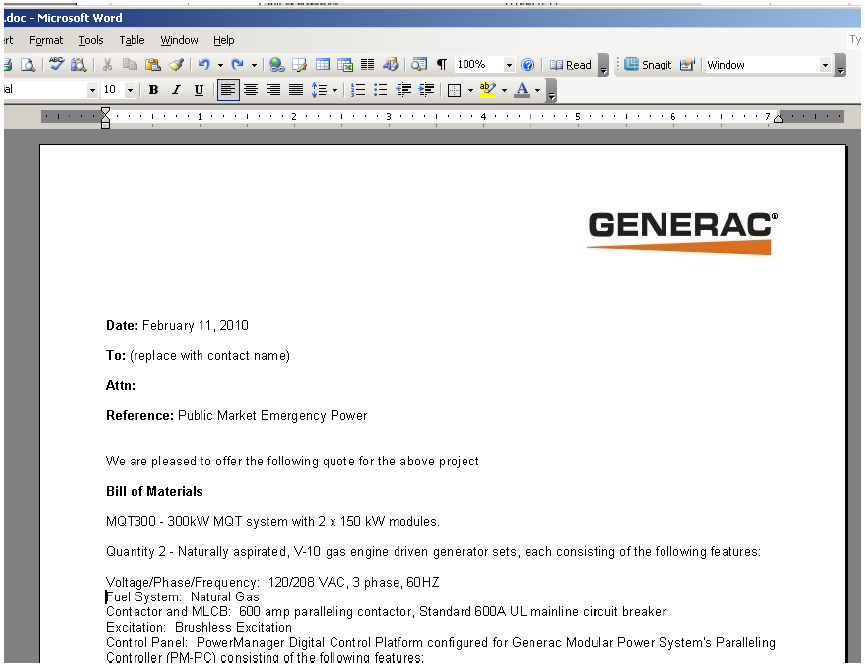Toggle Align Left paragraph alignment
The image size is (865, 669).
[x=228, y=89]
